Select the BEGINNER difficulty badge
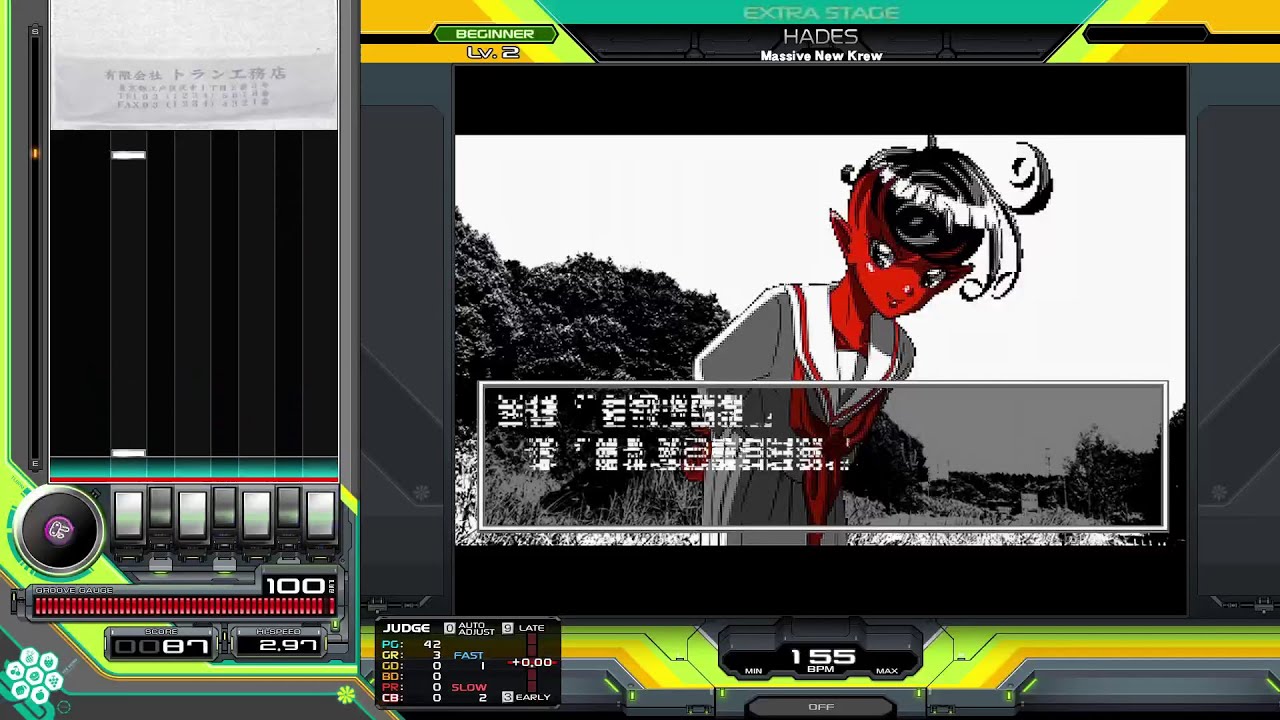 [495, 34]
